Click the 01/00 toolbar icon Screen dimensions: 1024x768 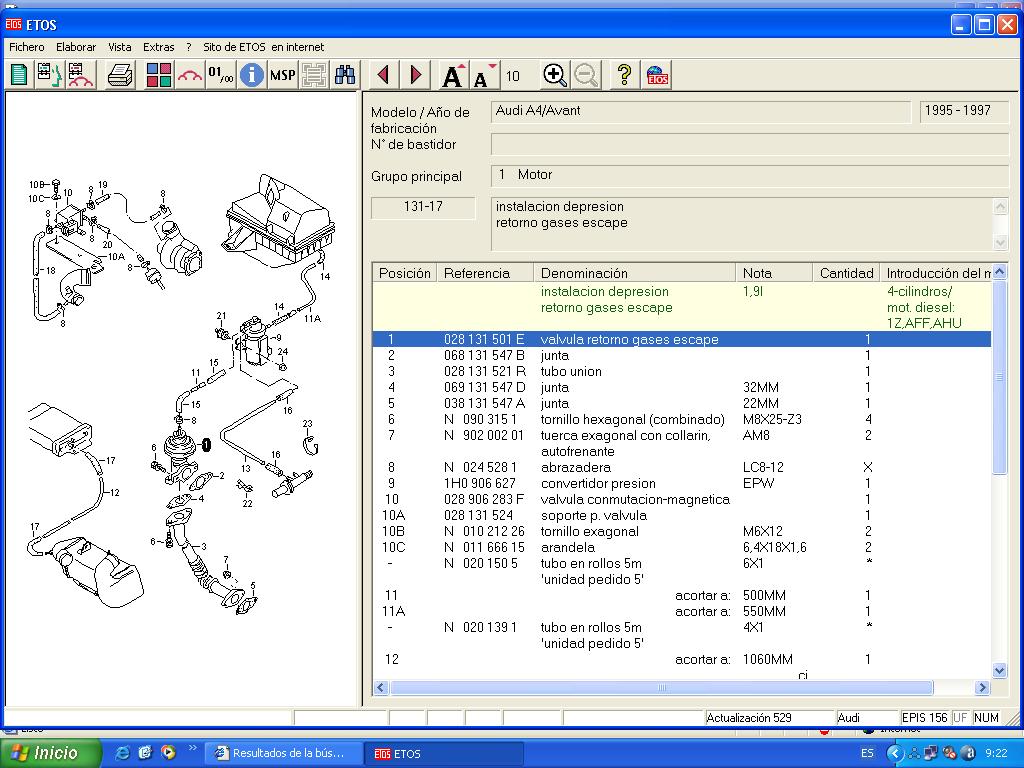(x=221, y=75)
